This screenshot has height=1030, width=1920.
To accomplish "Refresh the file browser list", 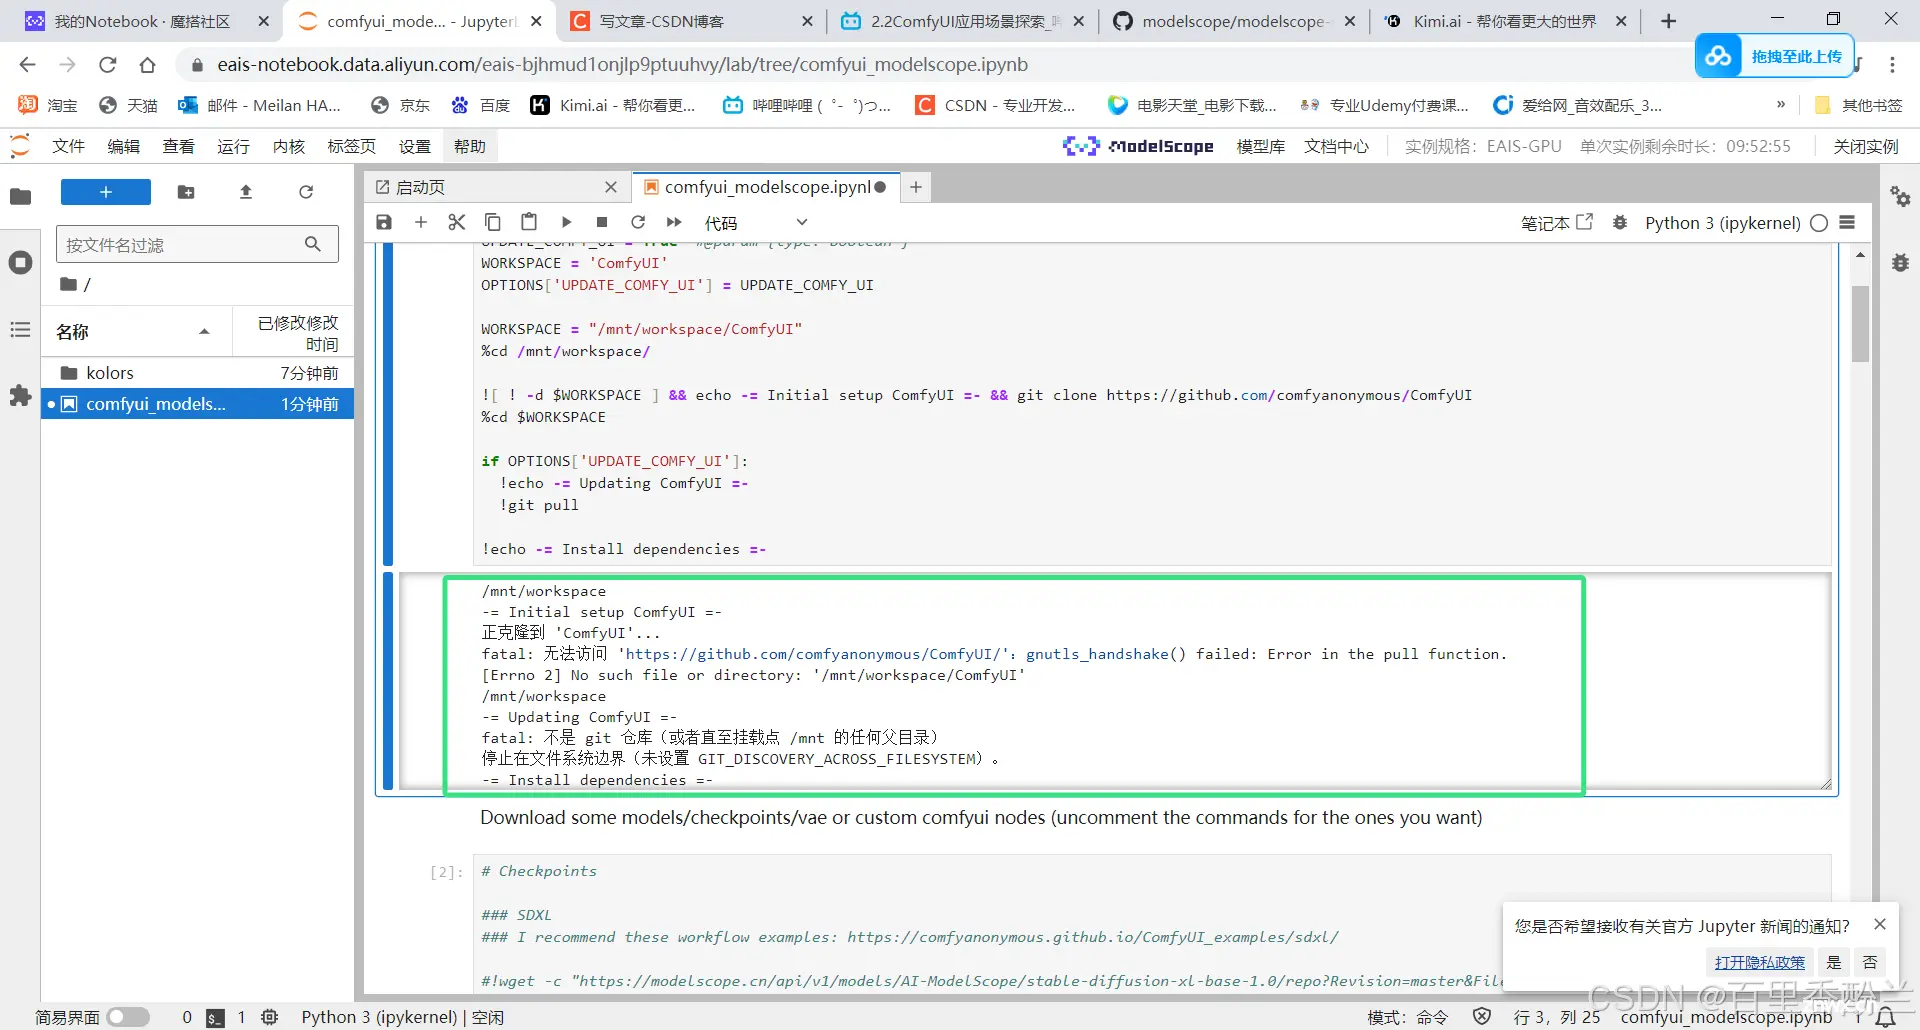I will coord(306,192).
